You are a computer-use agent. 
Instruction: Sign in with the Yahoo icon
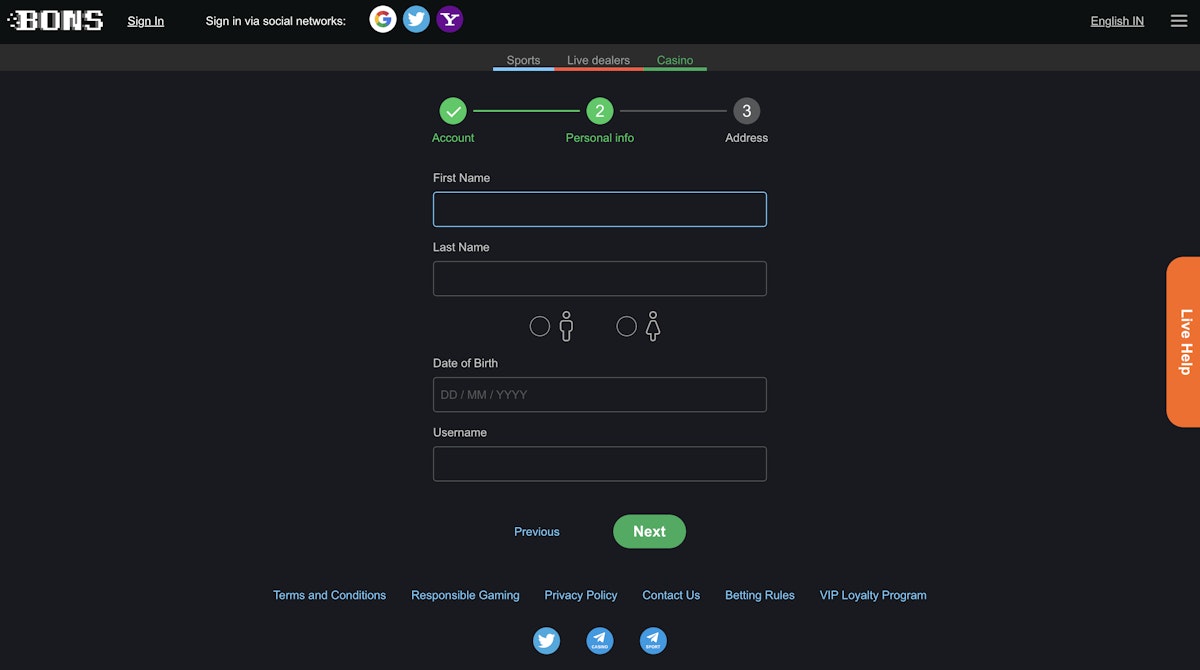(x=450, y=20)
